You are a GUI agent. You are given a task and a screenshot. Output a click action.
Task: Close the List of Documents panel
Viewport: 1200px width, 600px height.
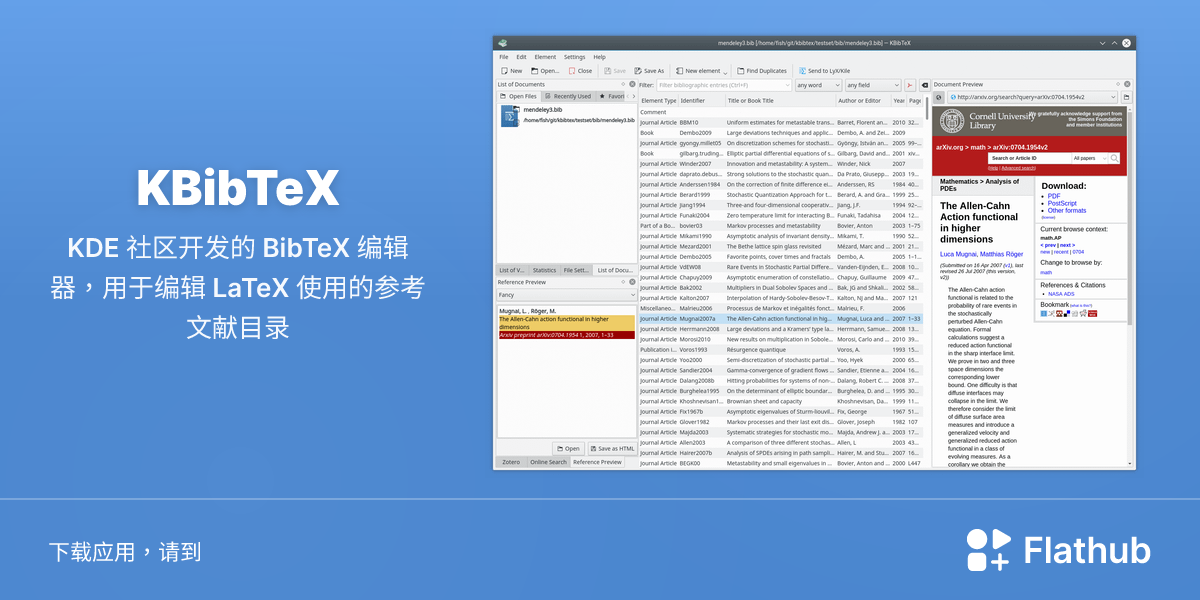632,84
